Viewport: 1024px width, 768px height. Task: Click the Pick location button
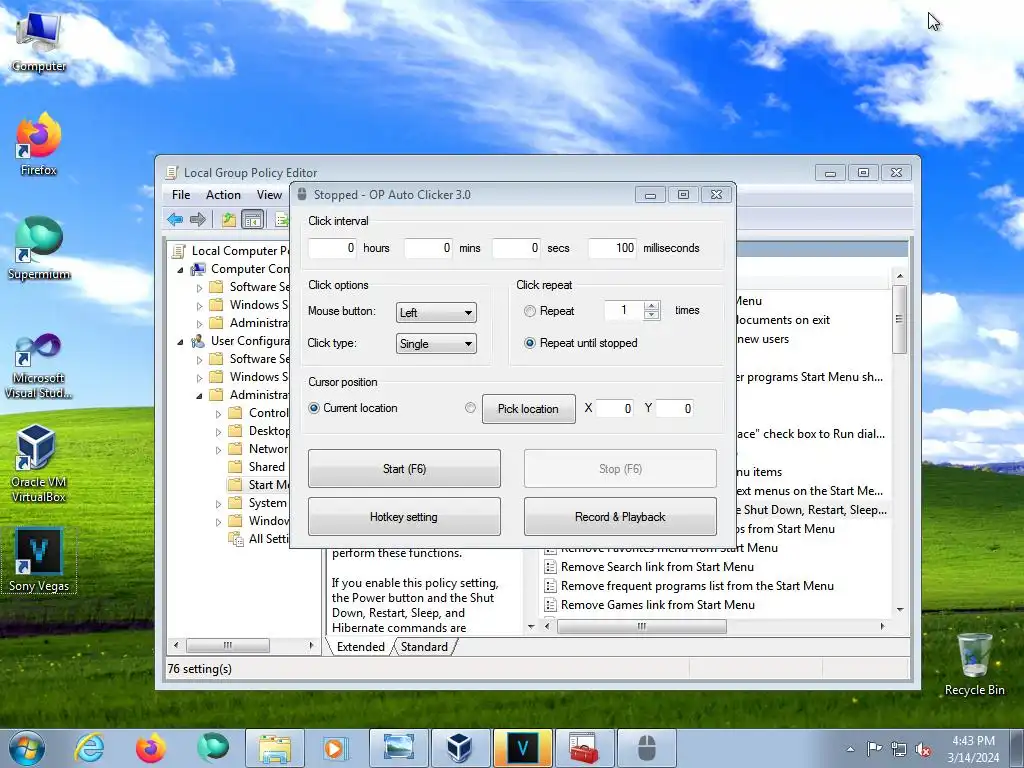(x=528, y=409)
